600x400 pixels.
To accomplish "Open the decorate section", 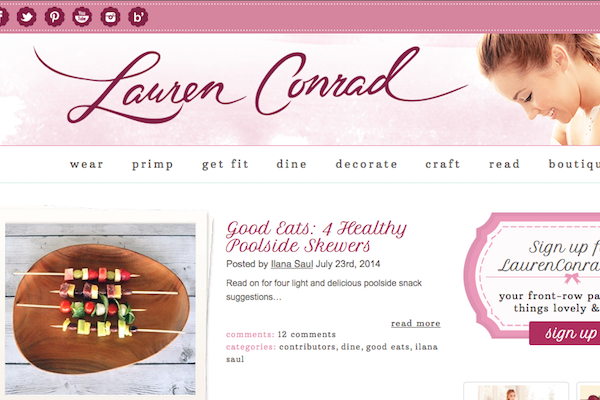I will point(366,164).
